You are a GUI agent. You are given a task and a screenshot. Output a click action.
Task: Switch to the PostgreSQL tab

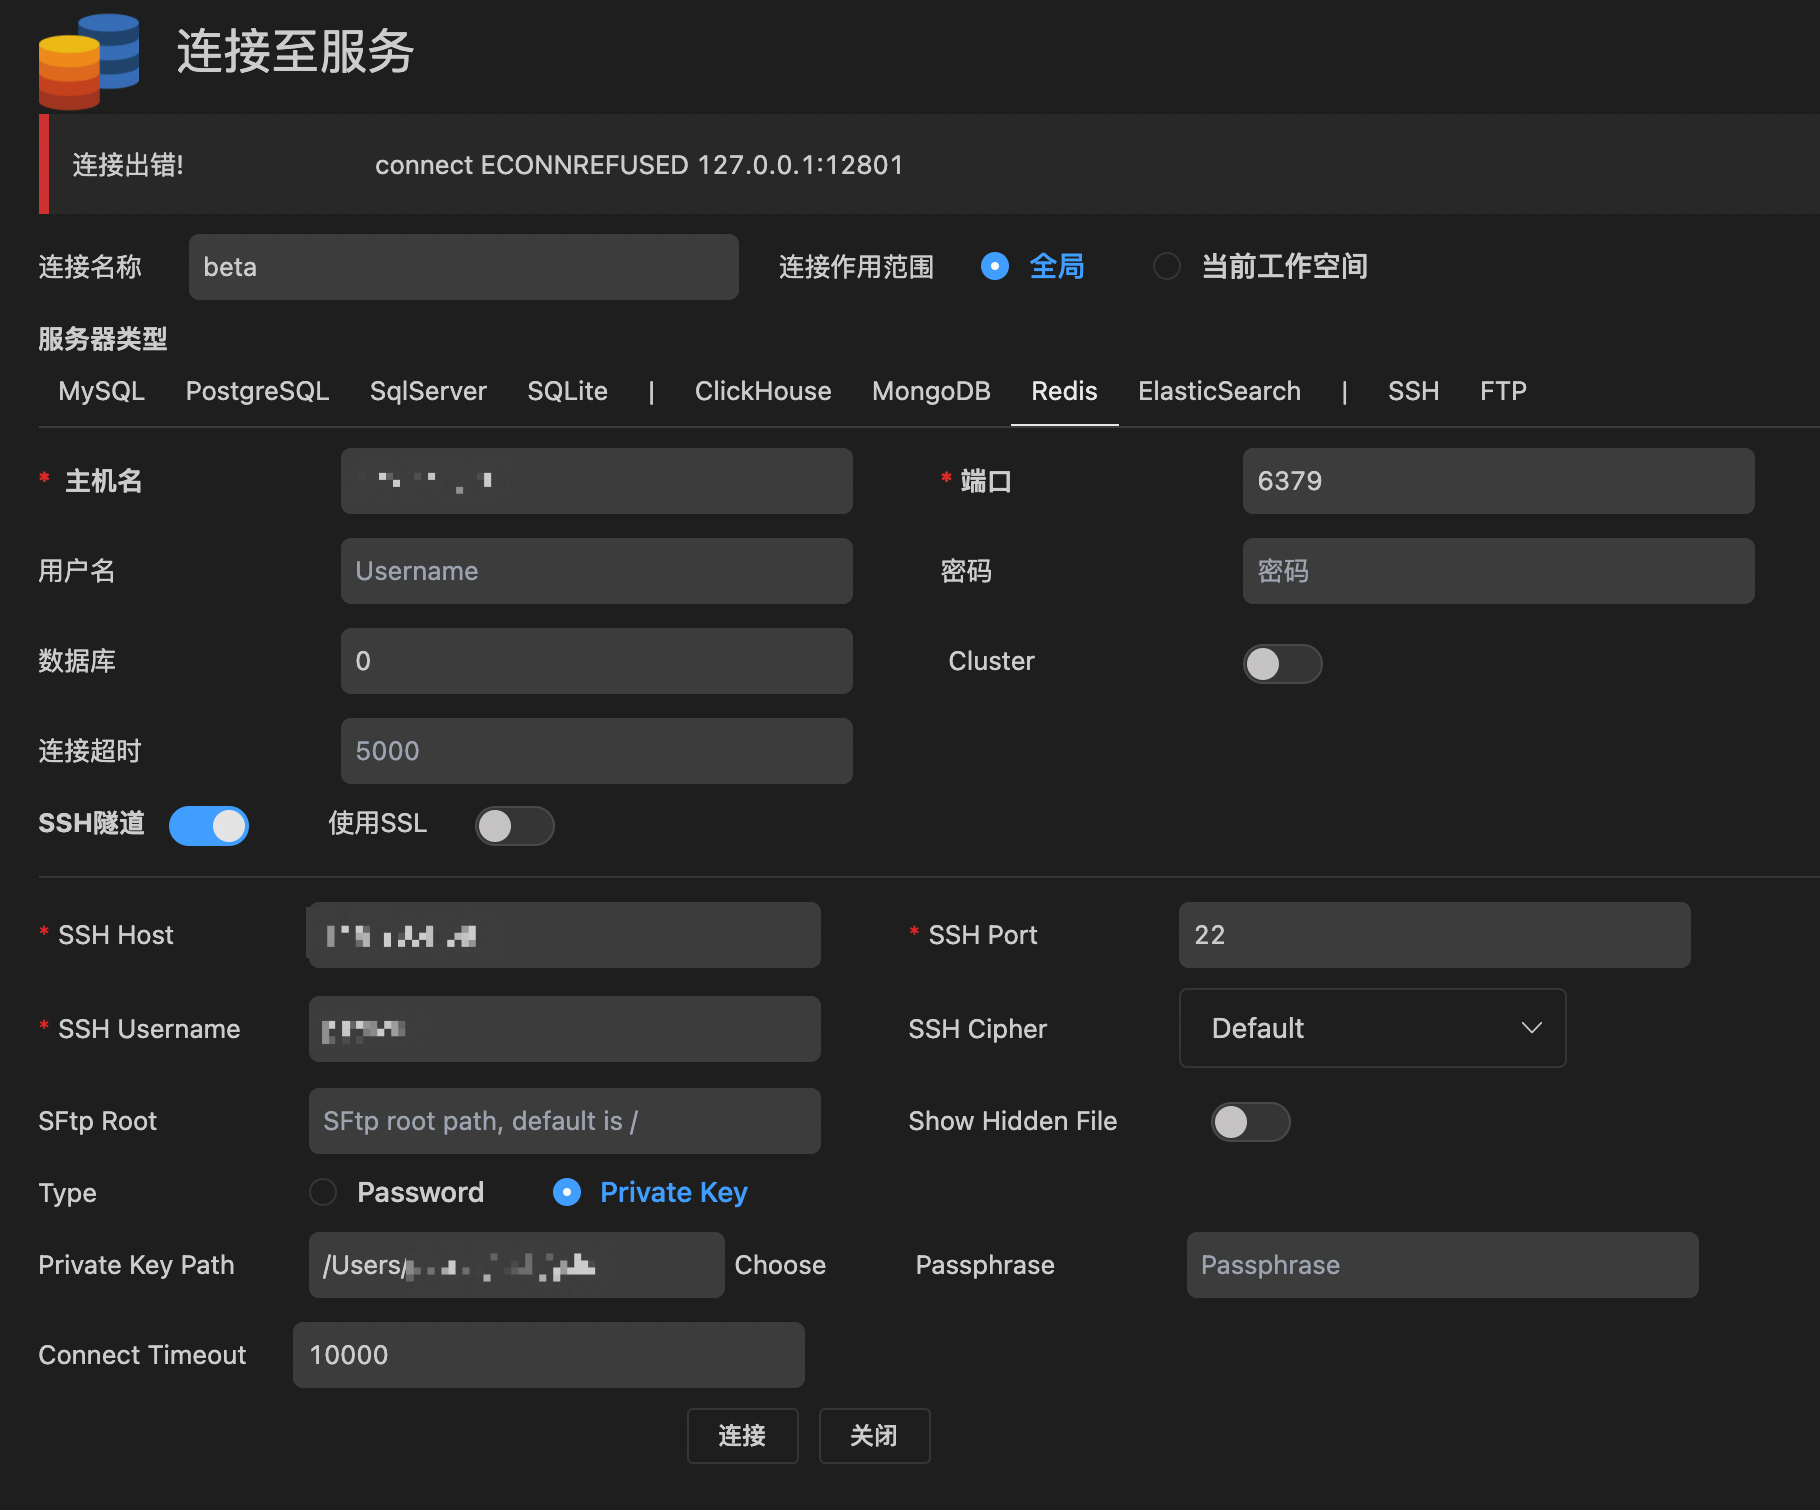(x=257, y=391)
